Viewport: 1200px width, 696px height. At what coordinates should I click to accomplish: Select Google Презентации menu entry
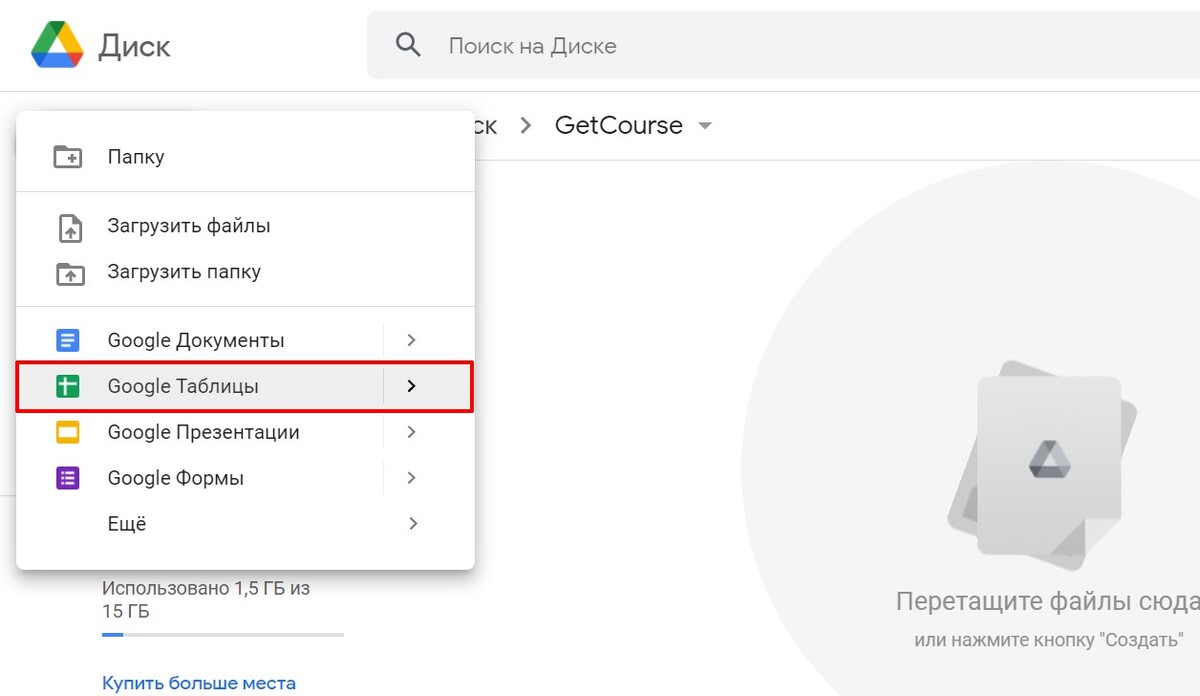click(x=245, y=433)
